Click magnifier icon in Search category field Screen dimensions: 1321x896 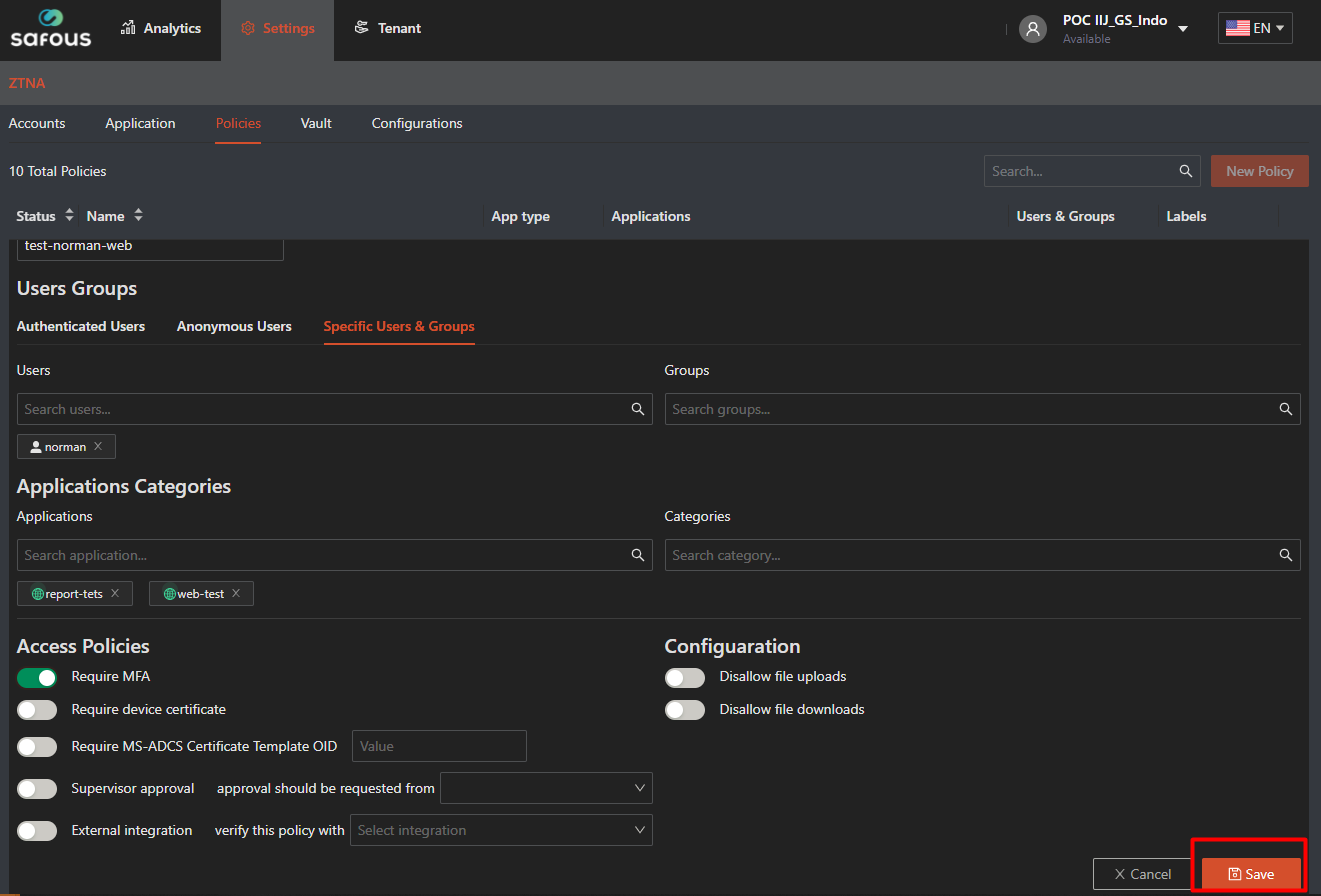pos(1285,555)
